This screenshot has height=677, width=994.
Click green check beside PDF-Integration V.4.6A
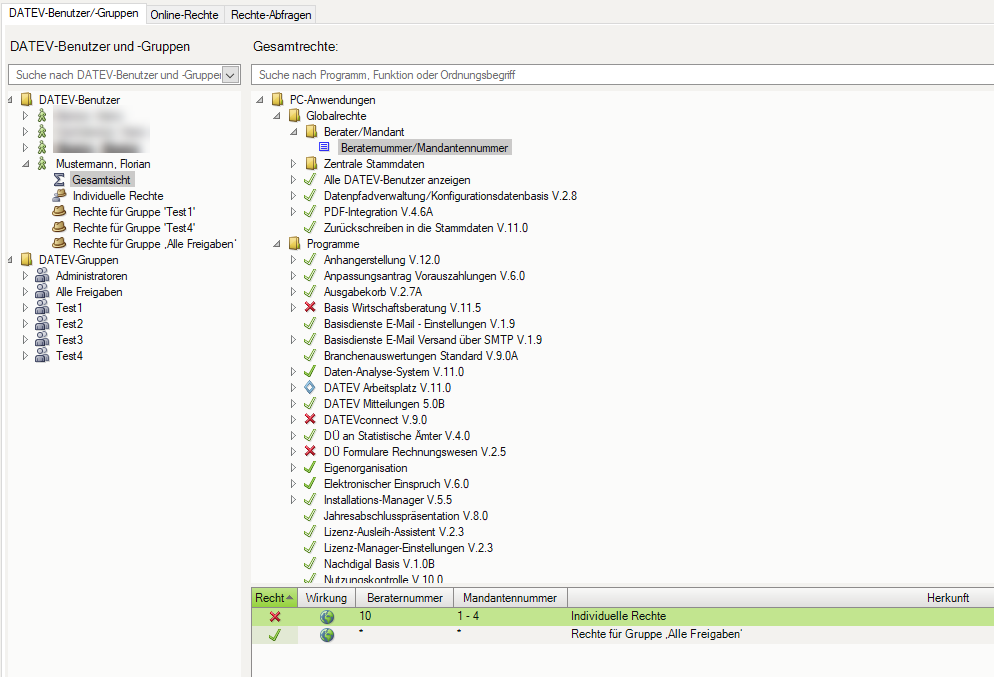[310, 212]
